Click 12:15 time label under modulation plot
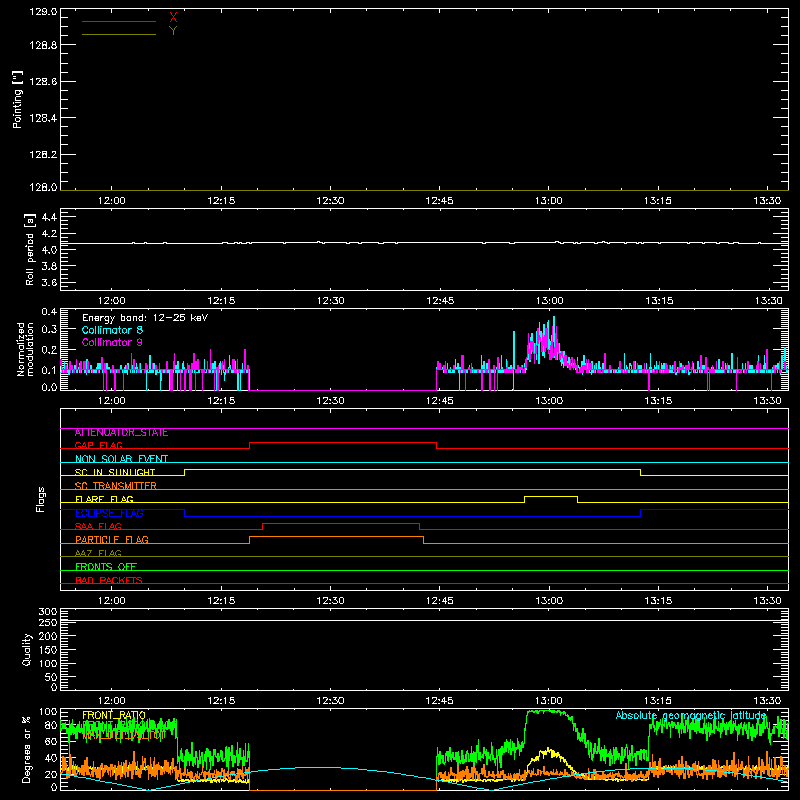 [x=221, y=401]
